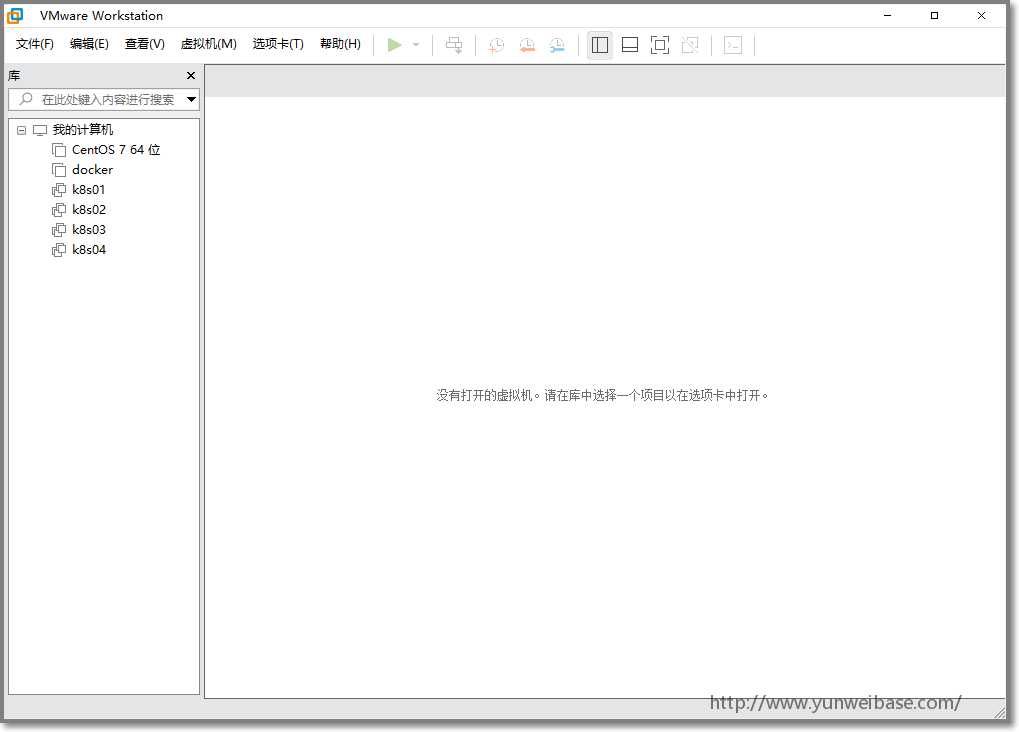Click the search magnifier icon

point(26,99)
